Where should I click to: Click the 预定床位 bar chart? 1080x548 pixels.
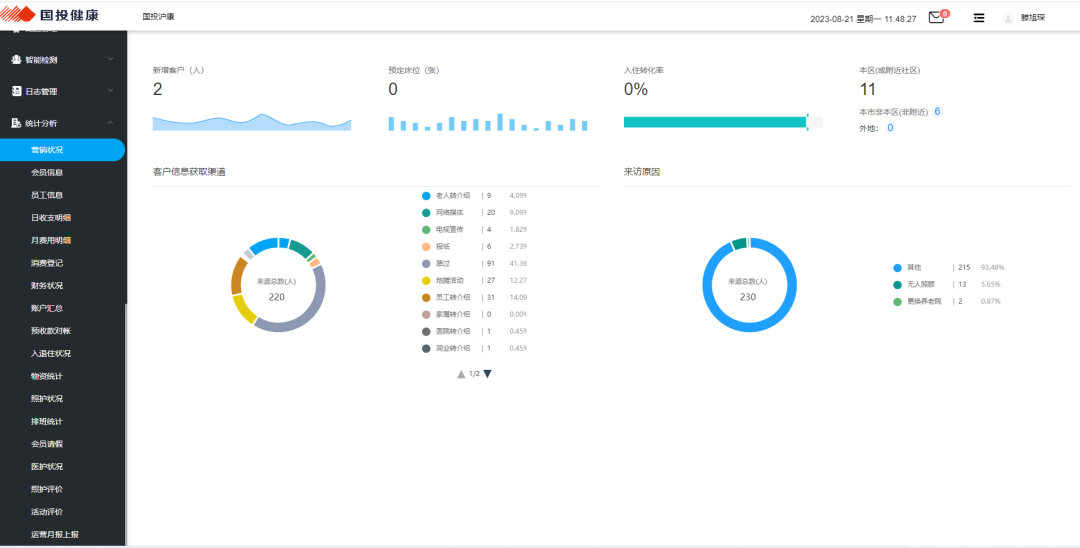click(488, 122)
